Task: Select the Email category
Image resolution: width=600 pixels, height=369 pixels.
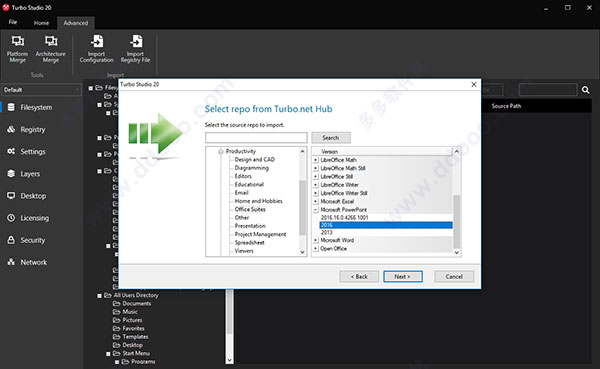Action: [241, 193]
